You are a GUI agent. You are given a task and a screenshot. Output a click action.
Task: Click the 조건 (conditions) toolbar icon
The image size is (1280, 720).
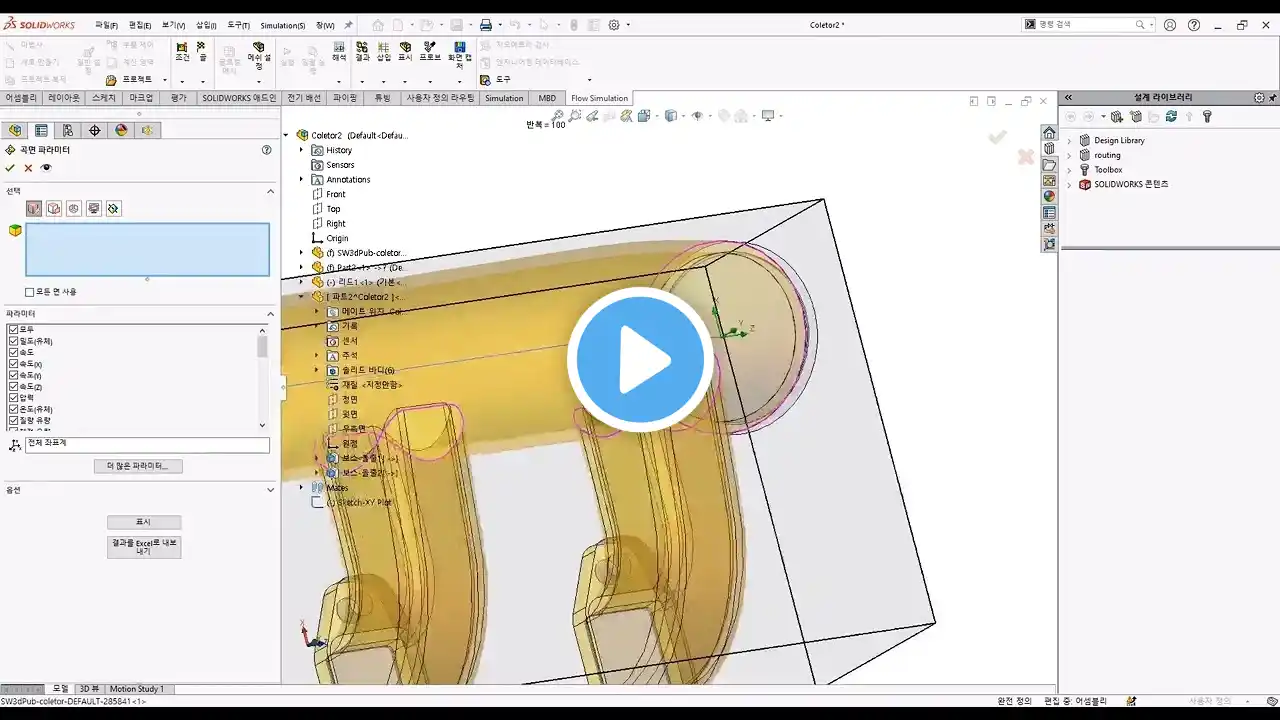(182, 52)
